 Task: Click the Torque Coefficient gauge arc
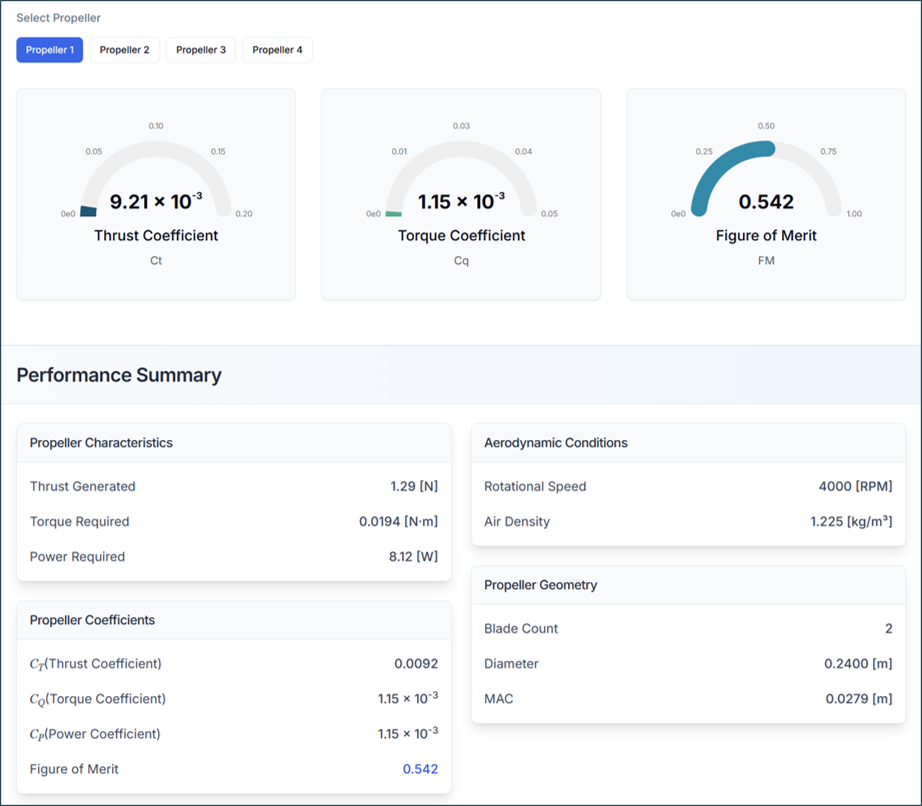click(x=461, y=150)
